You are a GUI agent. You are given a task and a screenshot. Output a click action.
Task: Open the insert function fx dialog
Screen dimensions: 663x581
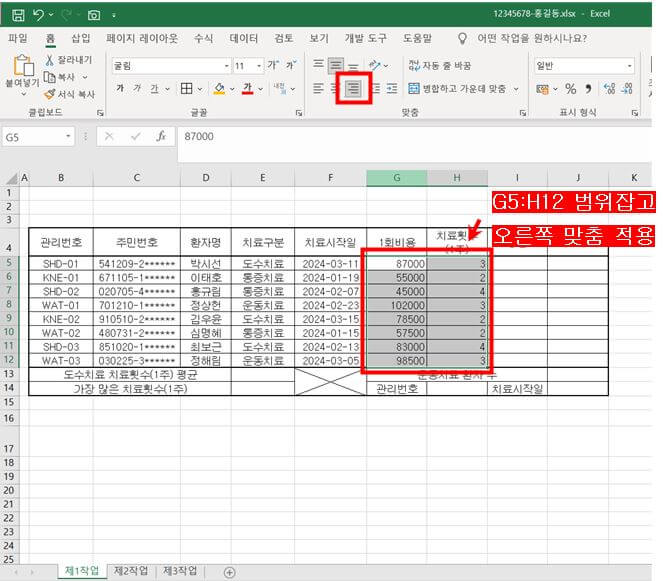[161, 136]
